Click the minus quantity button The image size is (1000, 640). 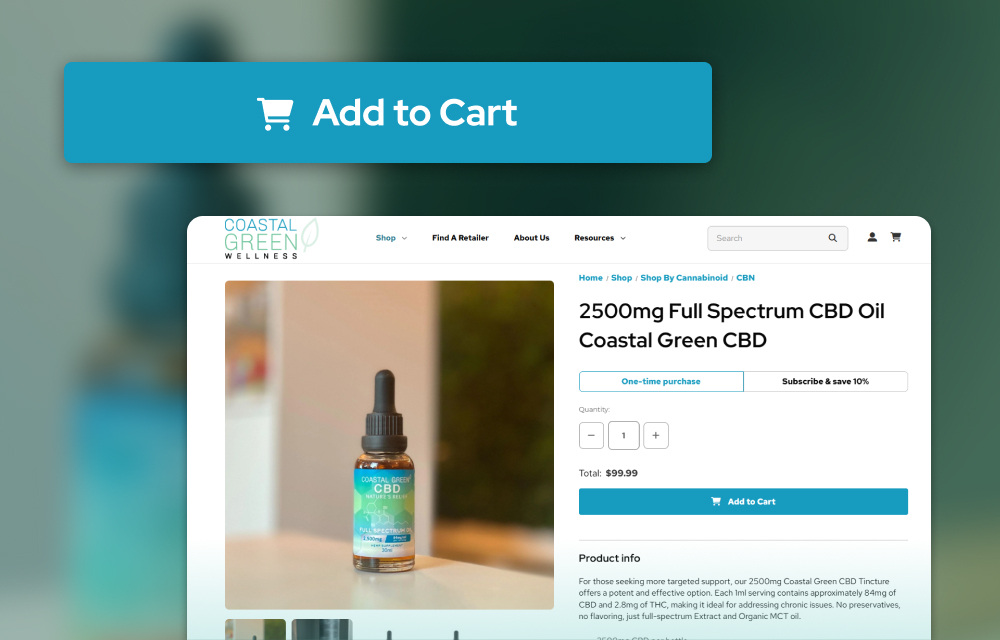[x=591, y=435]
